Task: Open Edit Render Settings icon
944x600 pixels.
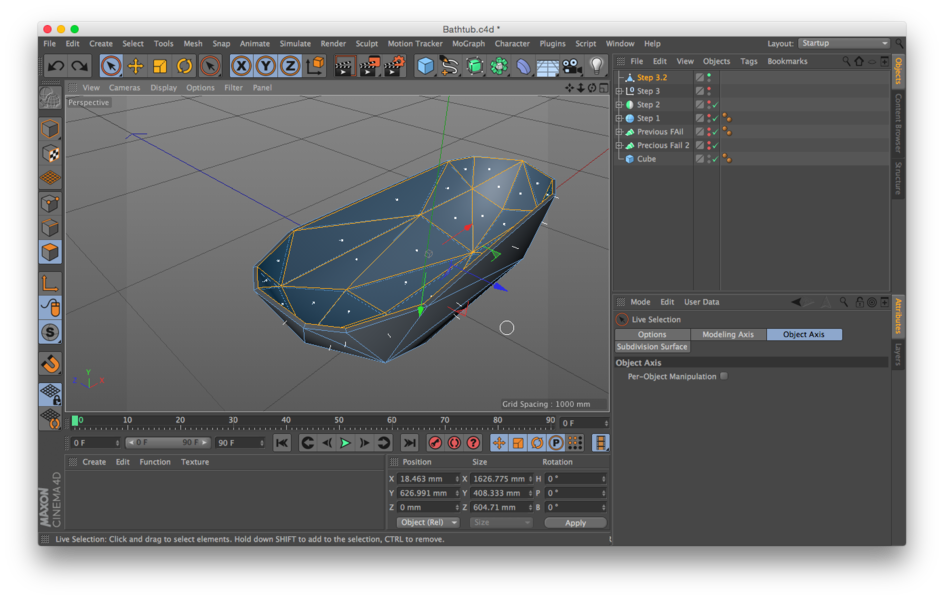Action: click(x=394, y=66)
